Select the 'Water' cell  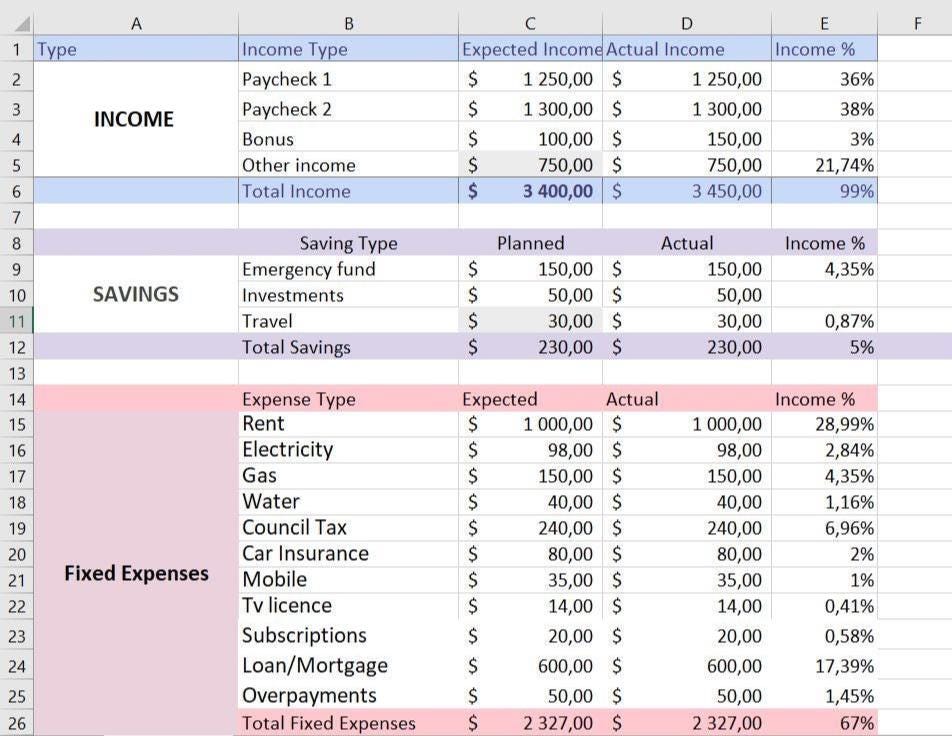coord(348,502)
